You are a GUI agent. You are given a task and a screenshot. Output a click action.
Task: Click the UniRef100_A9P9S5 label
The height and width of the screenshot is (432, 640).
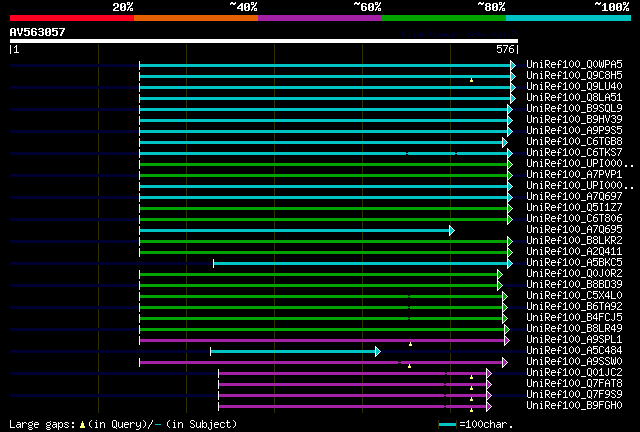pos(574,130)
